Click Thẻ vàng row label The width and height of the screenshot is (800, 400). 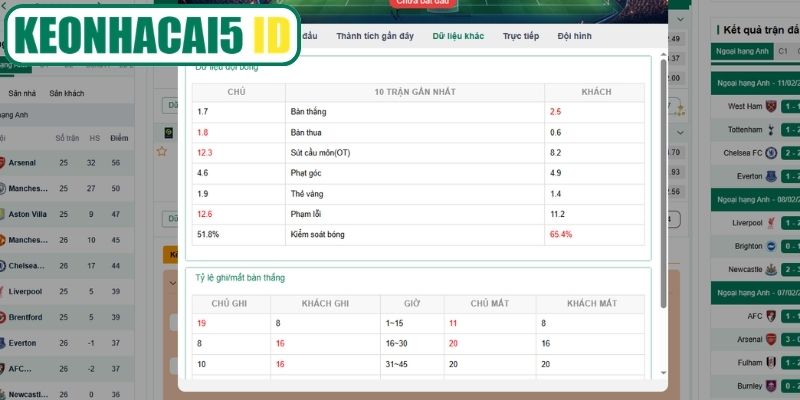point(307,194)
